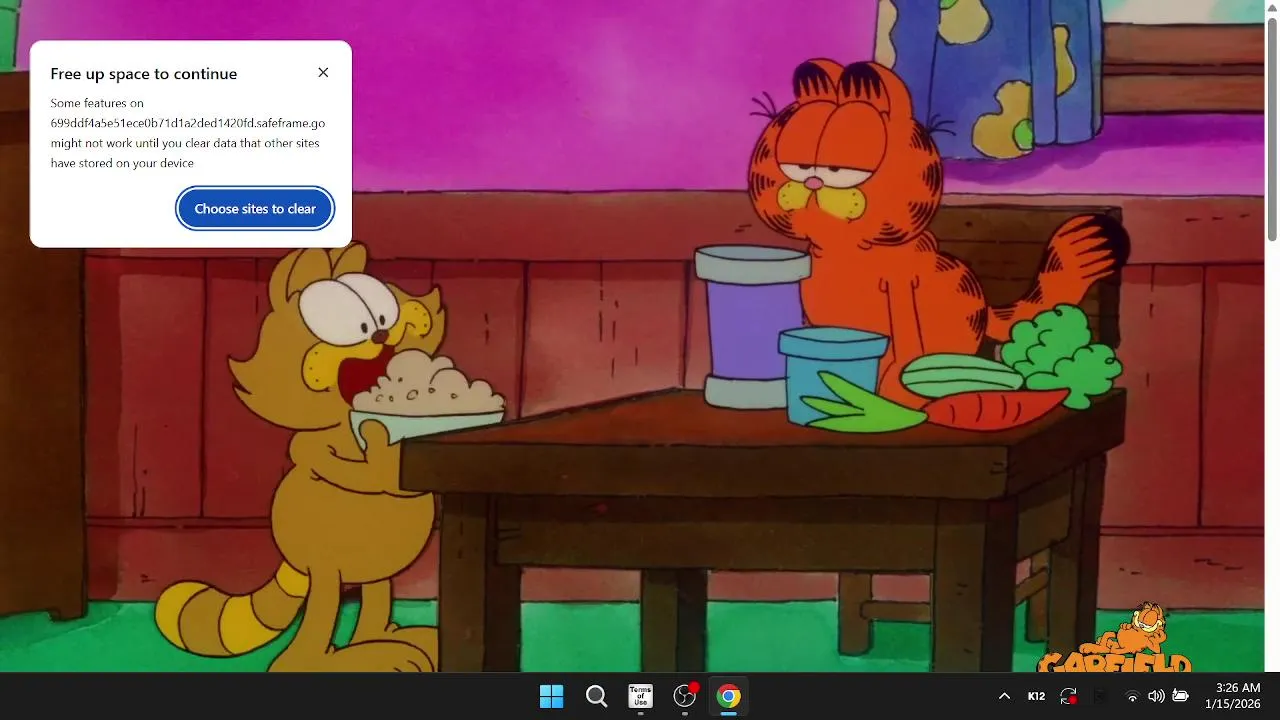Open the Windows Start menu
The width and height of the screenshot is (1280, 720).
coord(551,697)
